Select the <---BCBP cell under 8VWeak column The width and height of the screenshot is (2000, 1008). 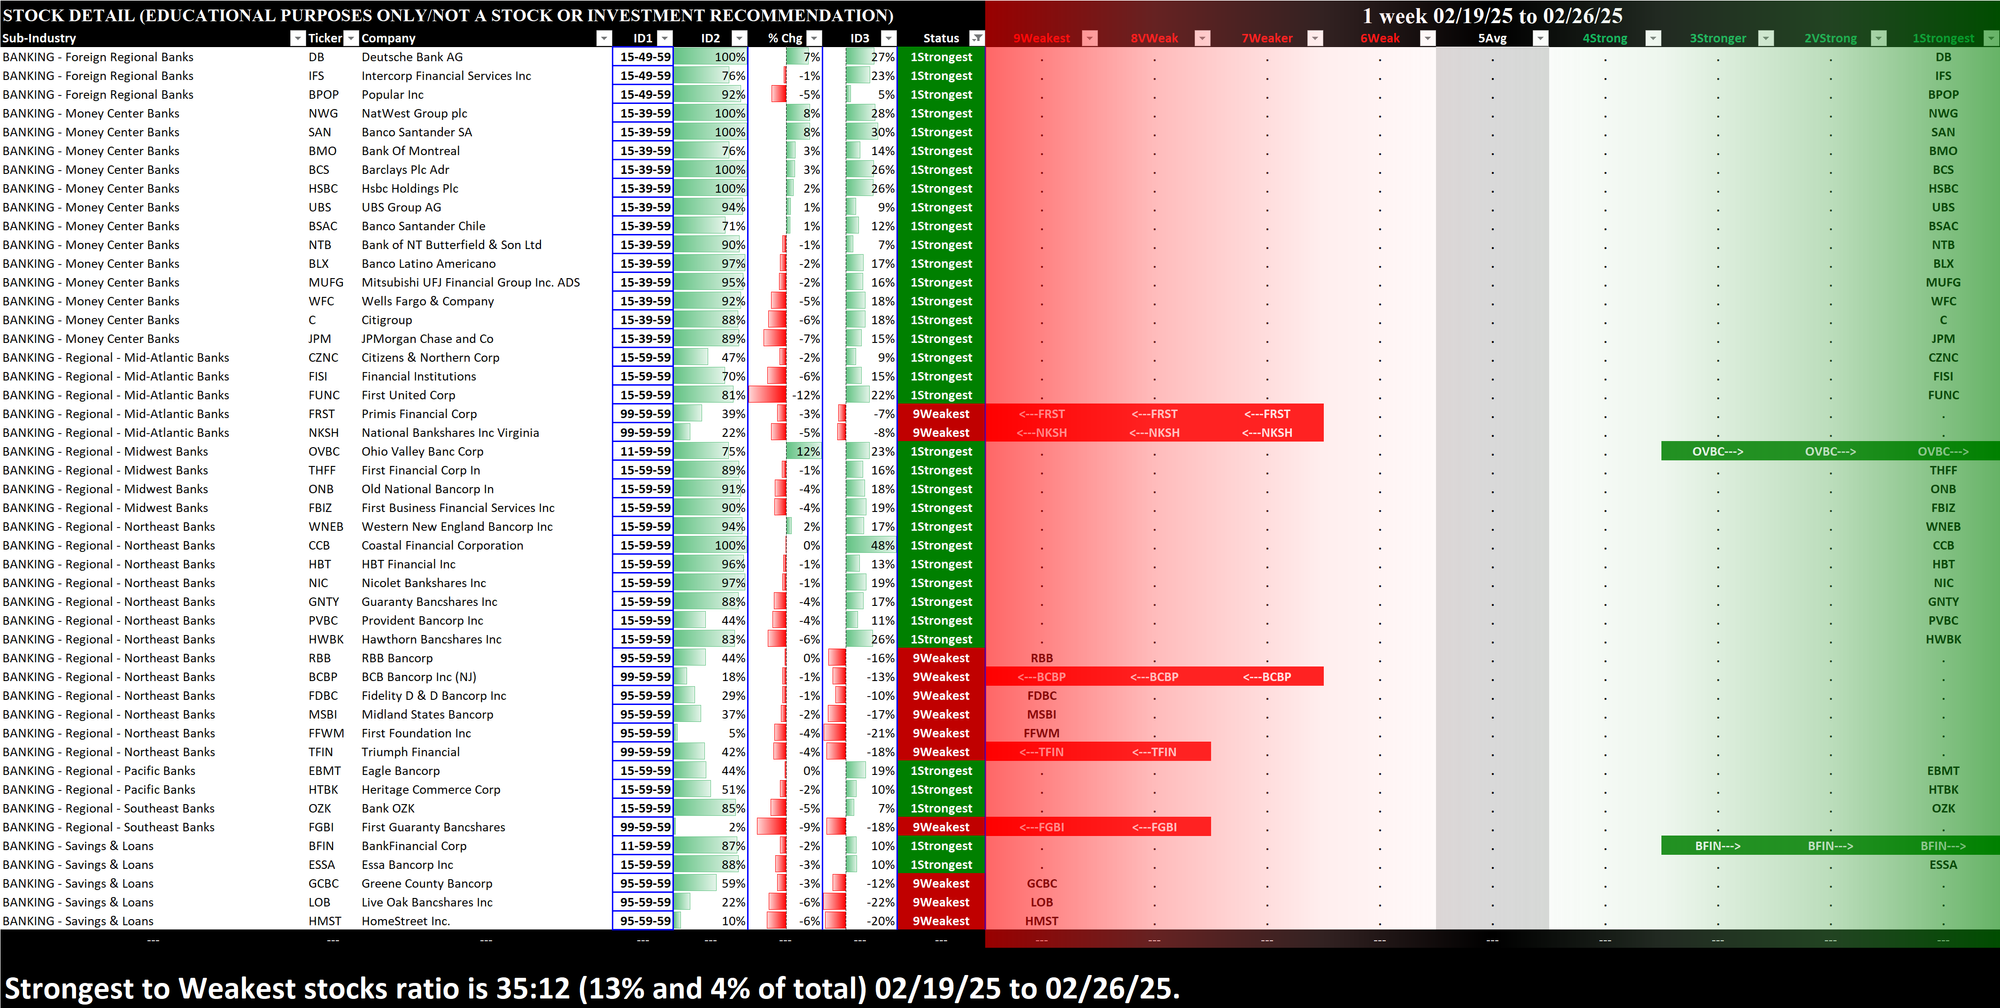tap(1154, 677)
